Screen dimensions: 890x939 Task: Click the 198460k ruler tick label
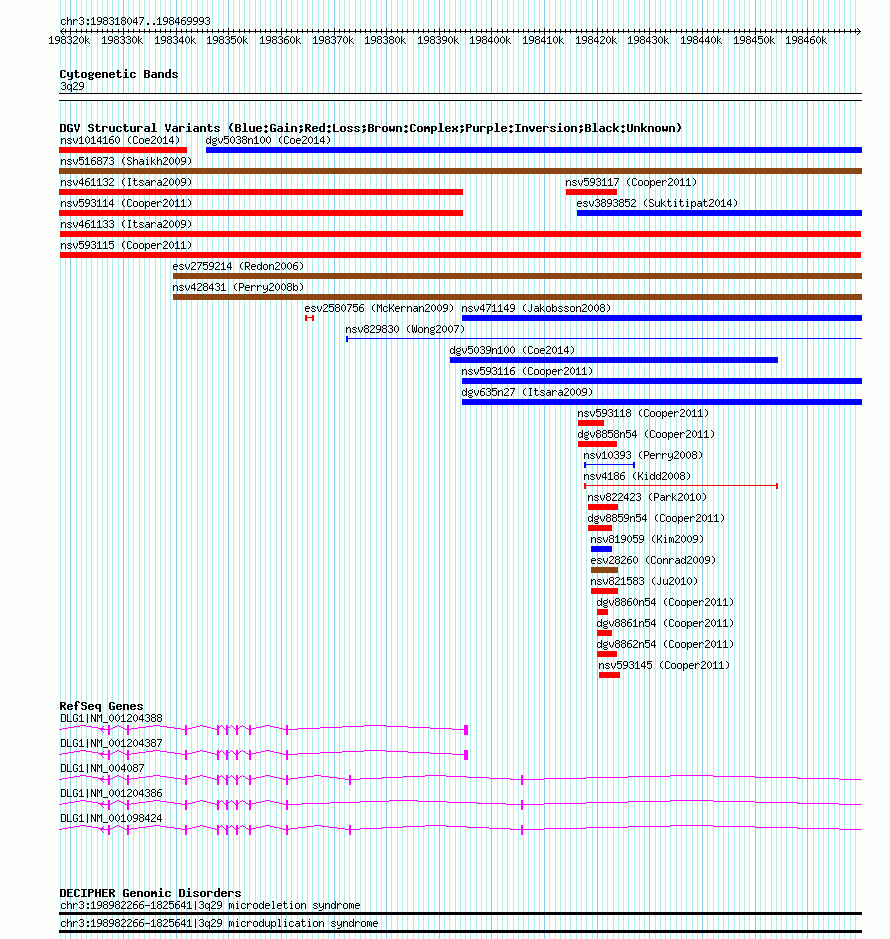pyautogui.click(x=806, y=40)
